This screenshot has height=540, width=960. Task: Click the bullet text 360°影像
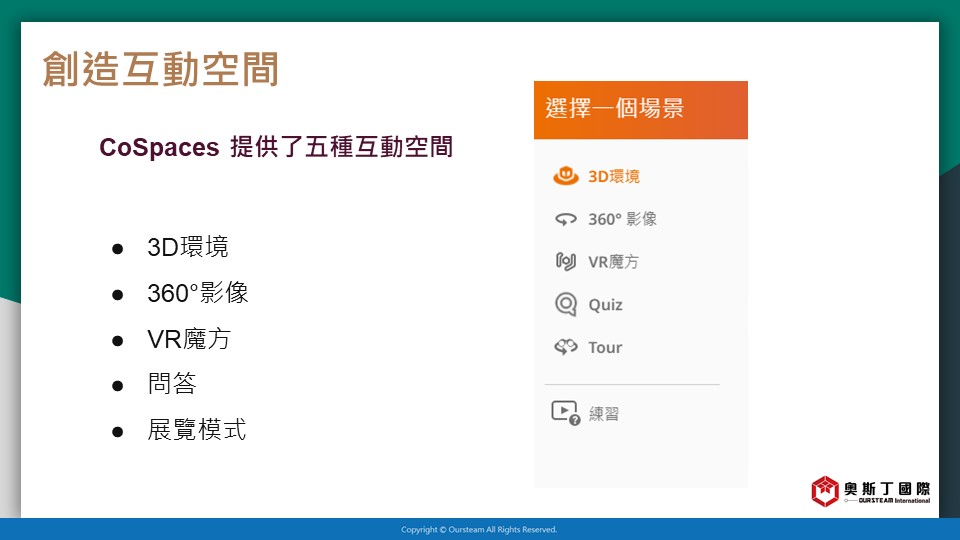pyautogui.click(x=198, y=293)
